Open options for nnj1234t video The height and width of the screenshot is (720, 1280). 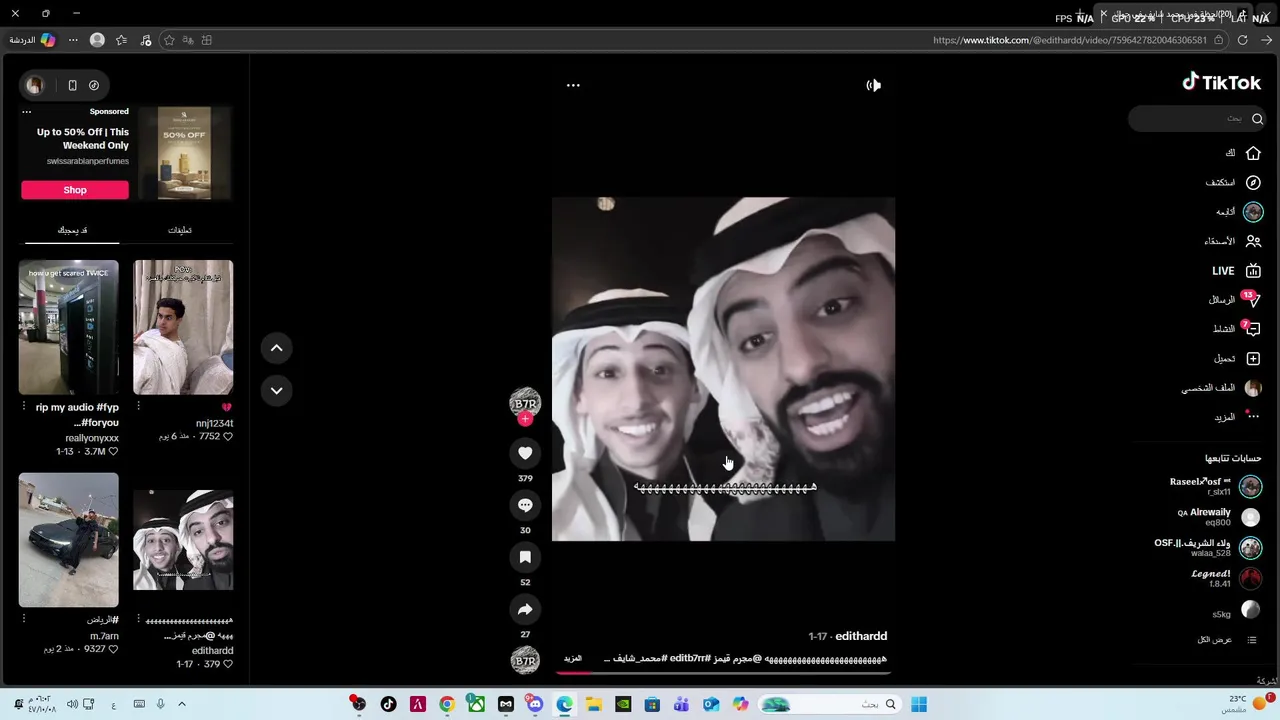click(139, 407)
